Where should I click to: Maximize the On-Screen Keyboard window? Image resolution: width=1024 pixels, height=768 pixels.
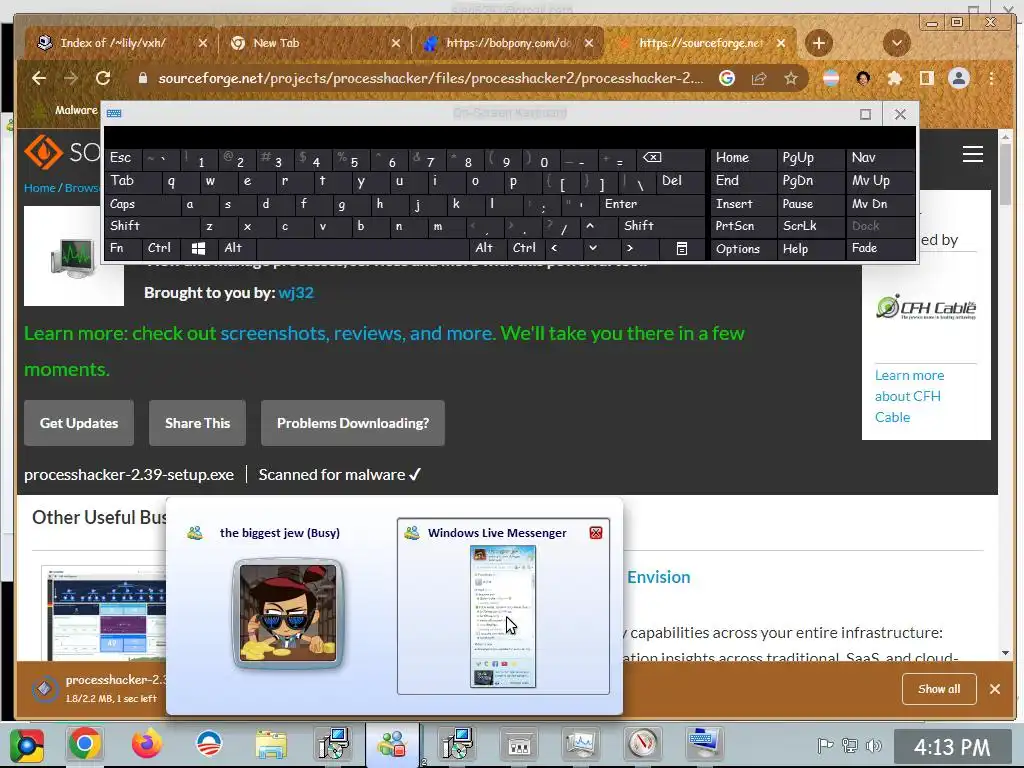click(865, 114)
